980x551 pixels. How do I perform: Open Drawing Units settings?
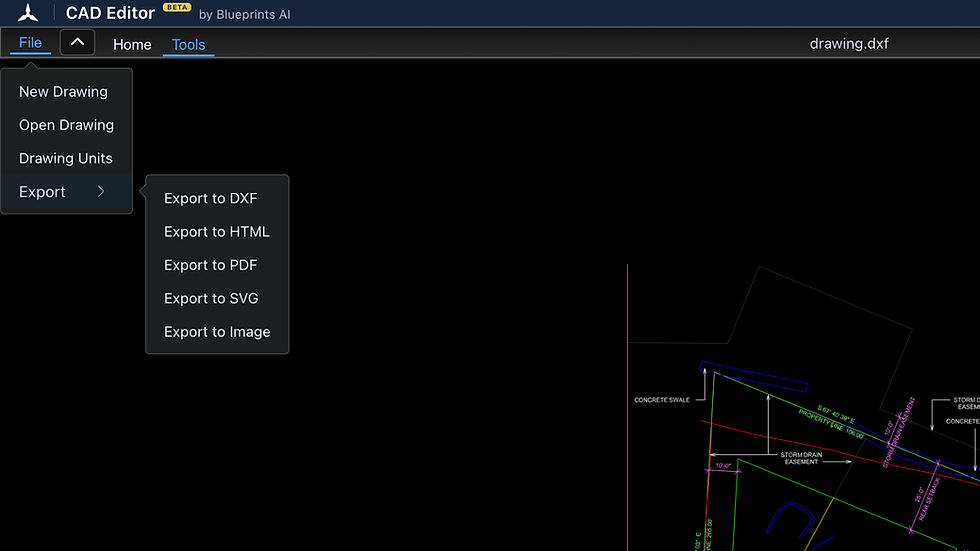pyautogui.click(x=66, y=158)
